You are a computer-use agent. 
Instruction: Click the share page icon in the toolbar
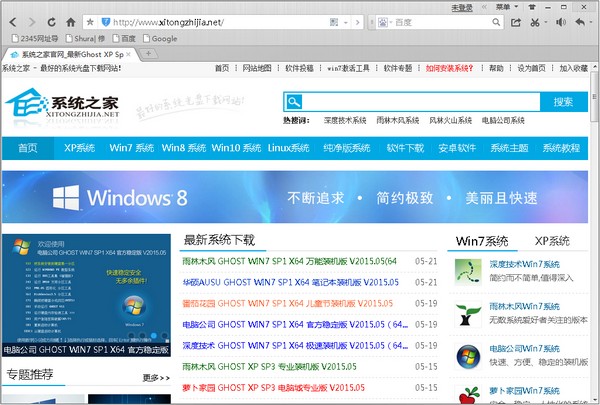click(x=515, y=22)
